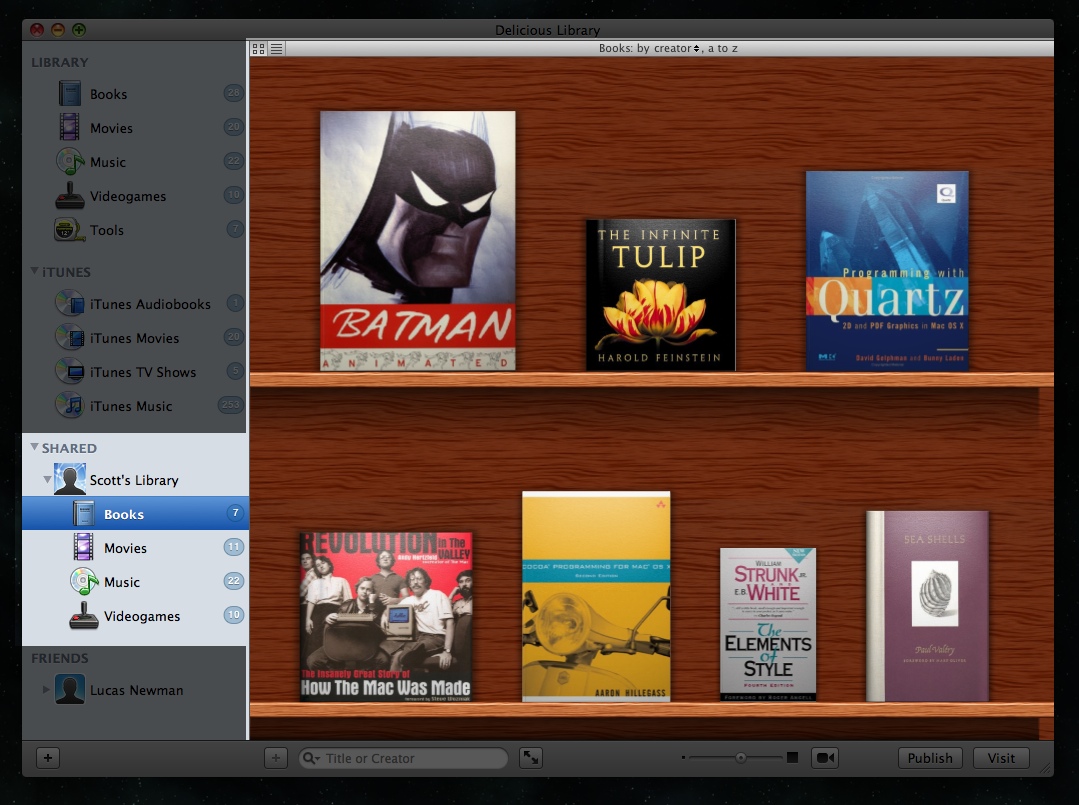Viewport: 1079px width, 805px height.
Task: Collapse Scott's Library tree
Action: click(47, 480)
